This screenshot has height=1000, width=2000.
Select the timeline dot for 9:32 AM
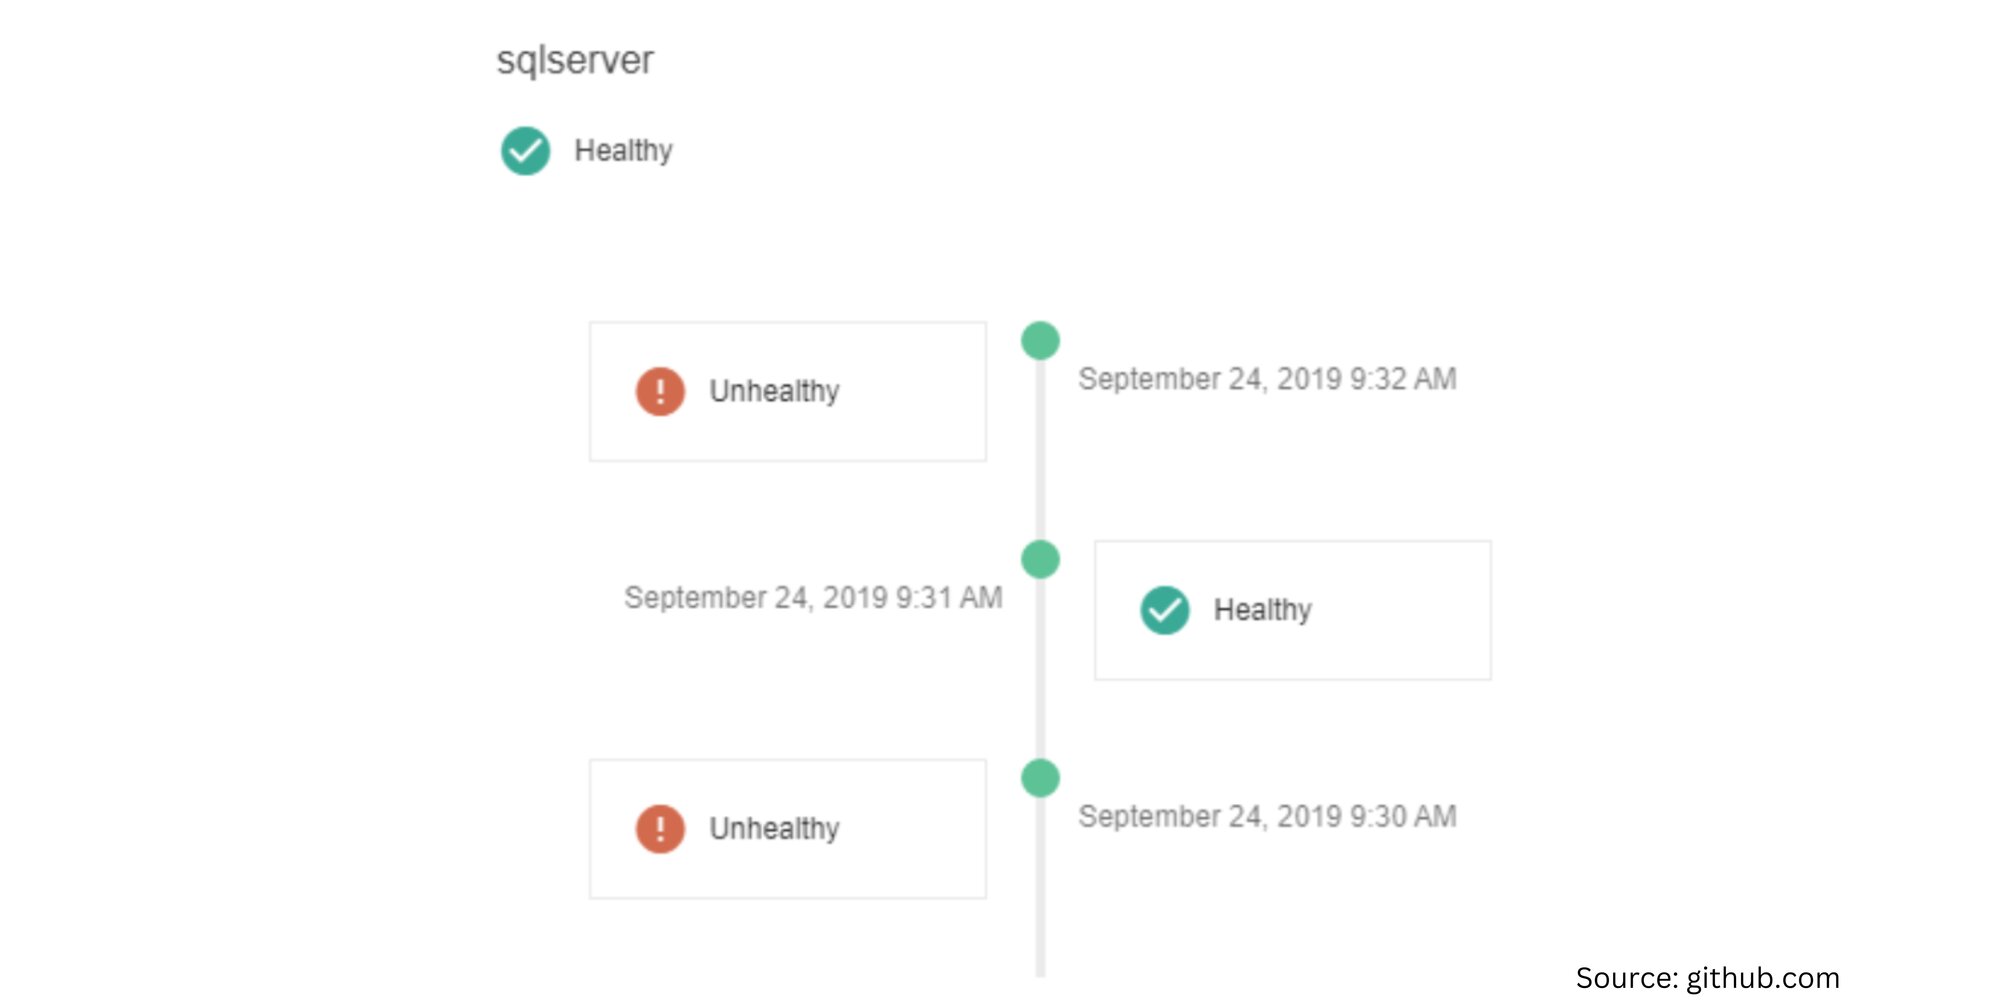[x=1040, y=341]
